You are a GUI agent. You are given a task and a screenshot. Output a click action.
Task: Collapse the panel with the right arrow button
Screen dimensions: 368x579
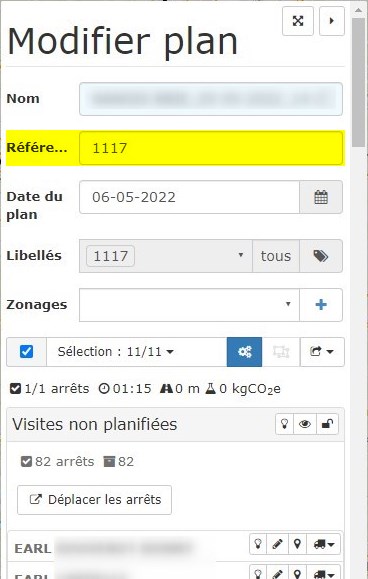click(331, 21)
